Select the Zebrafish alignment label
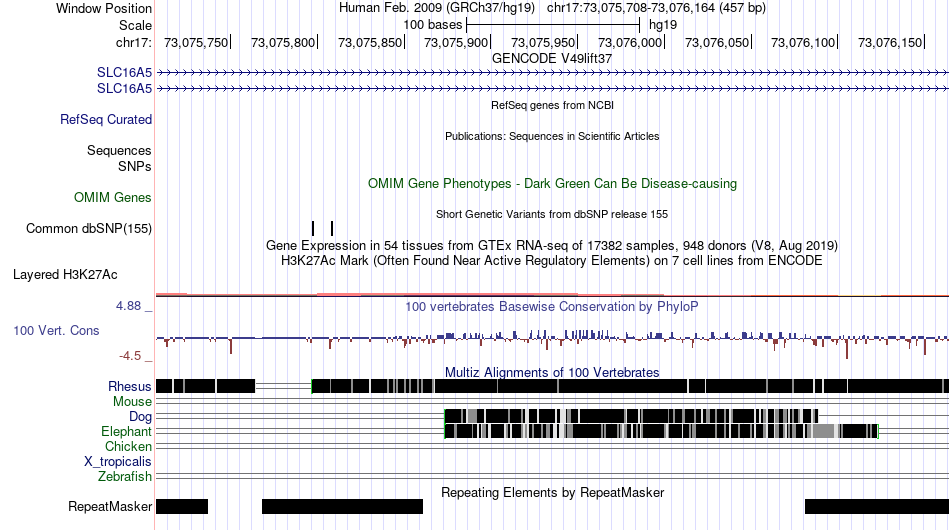The image size is (950, 530). coord(125,477)
